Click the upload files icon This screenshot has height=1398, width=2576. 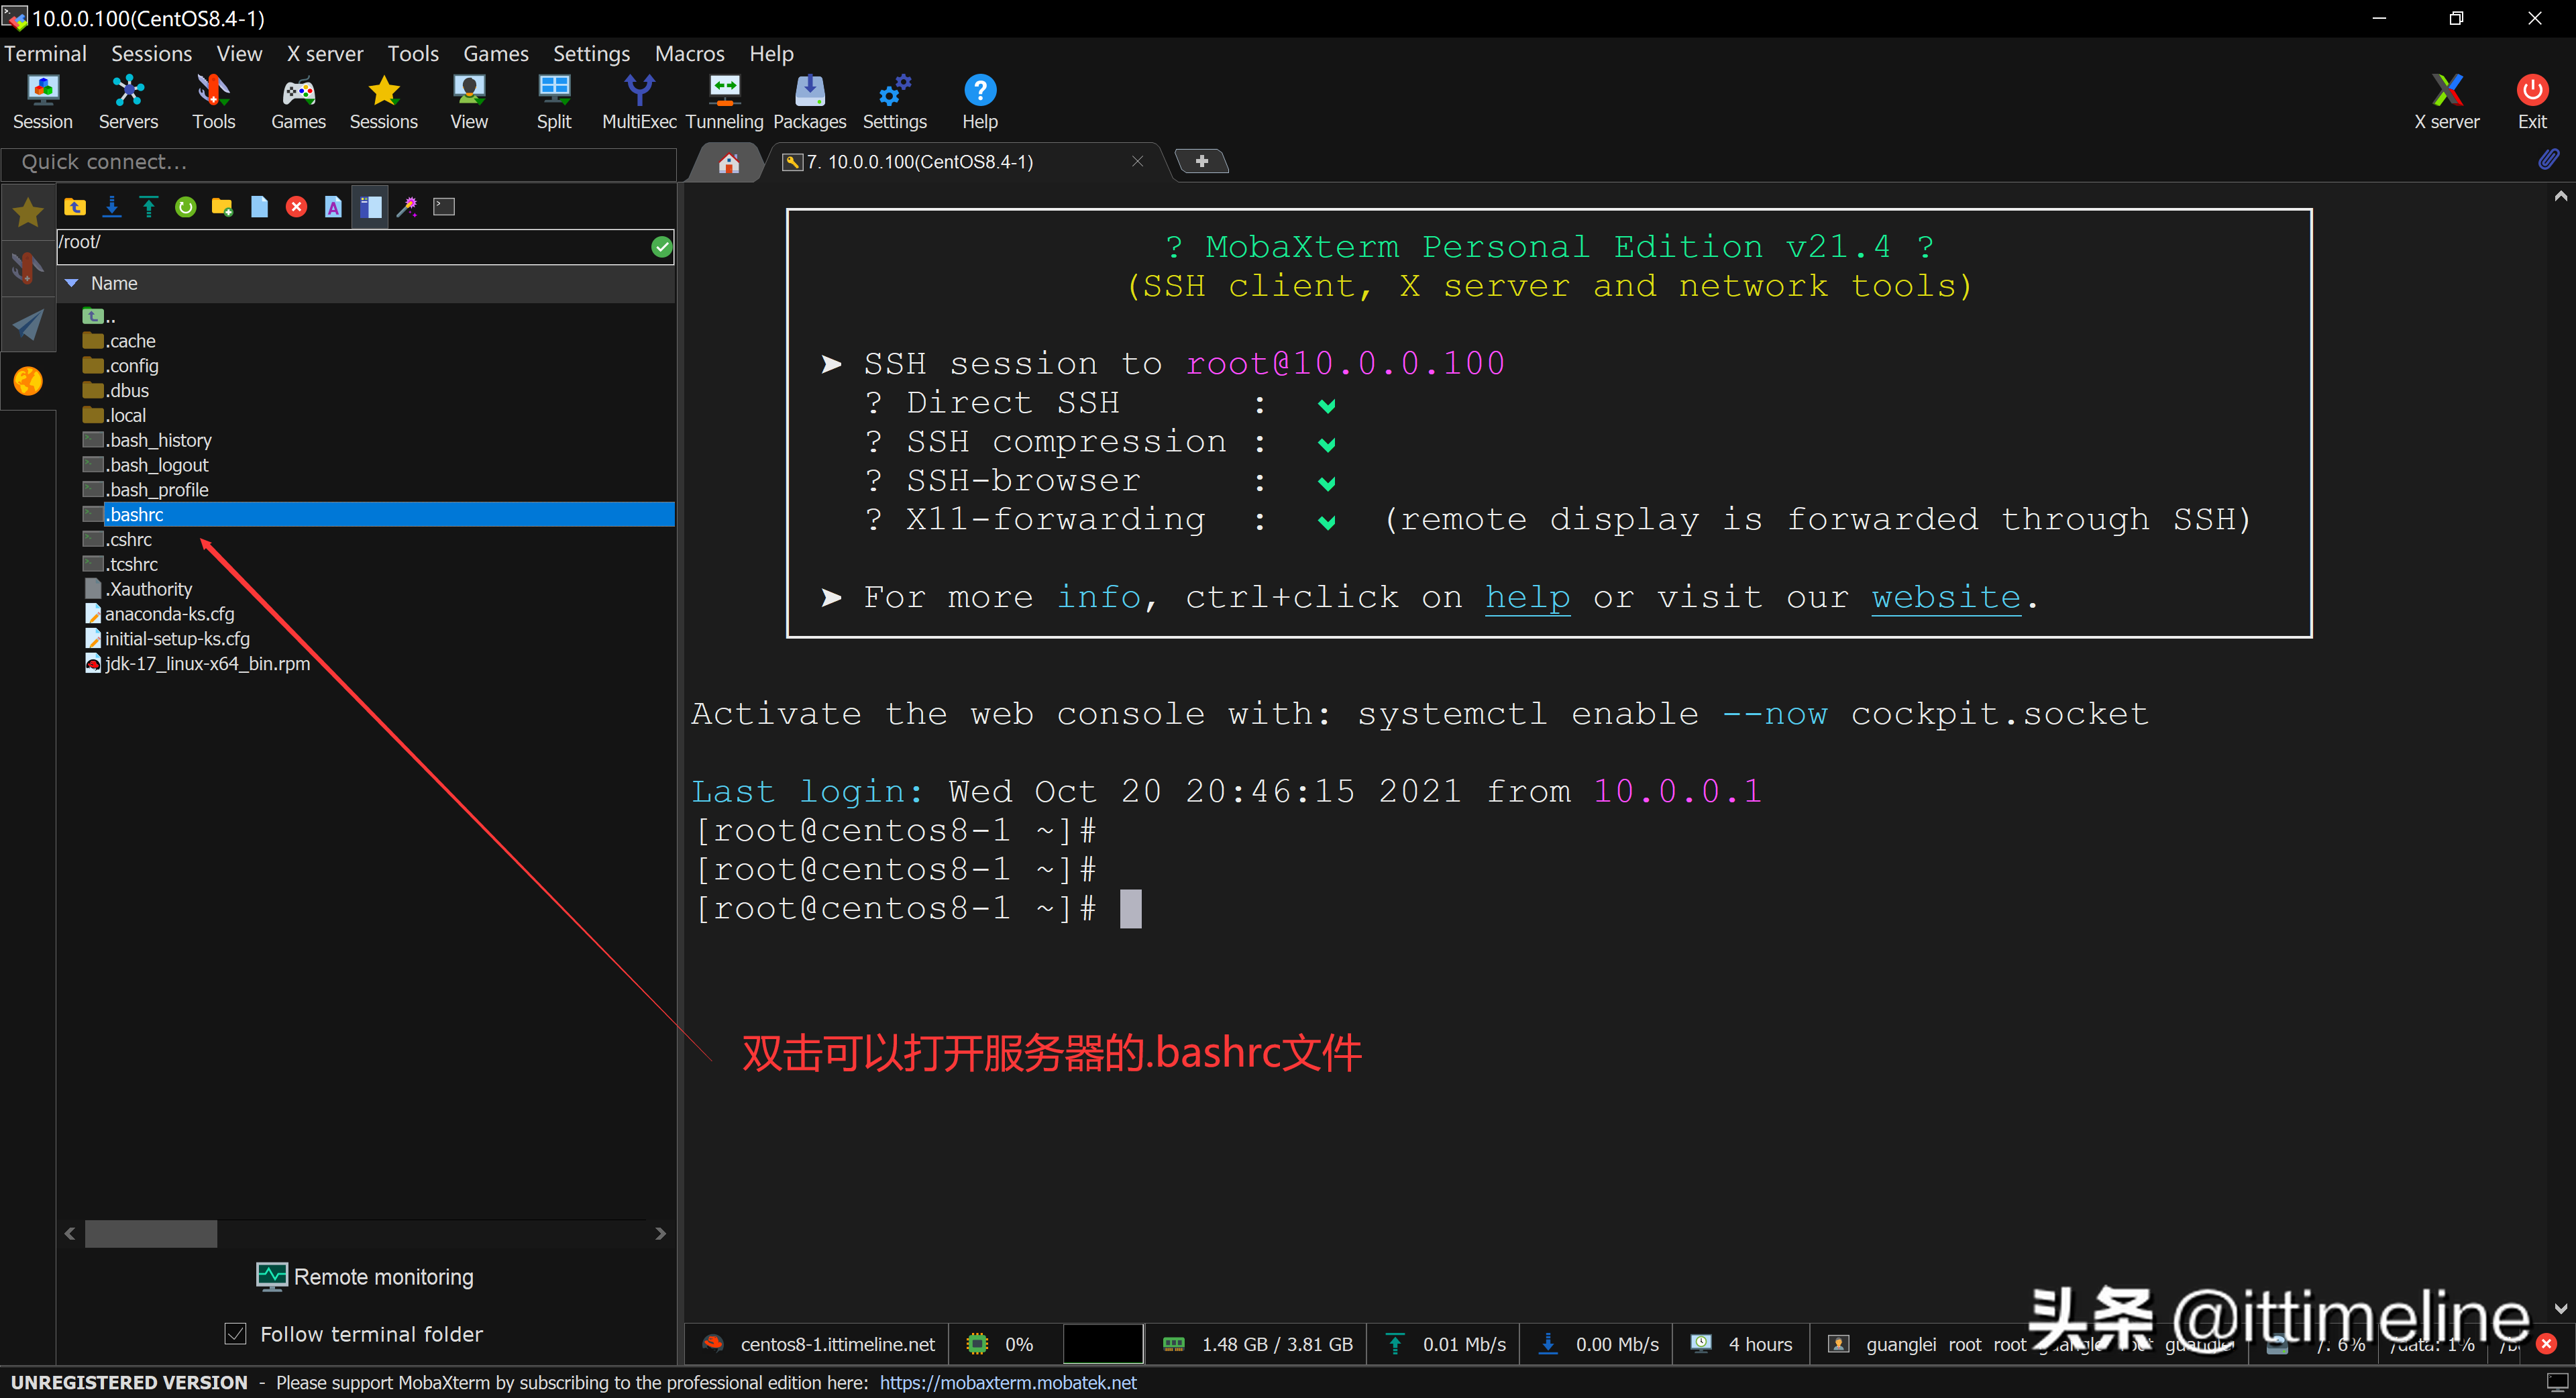(x=149, y=207)
